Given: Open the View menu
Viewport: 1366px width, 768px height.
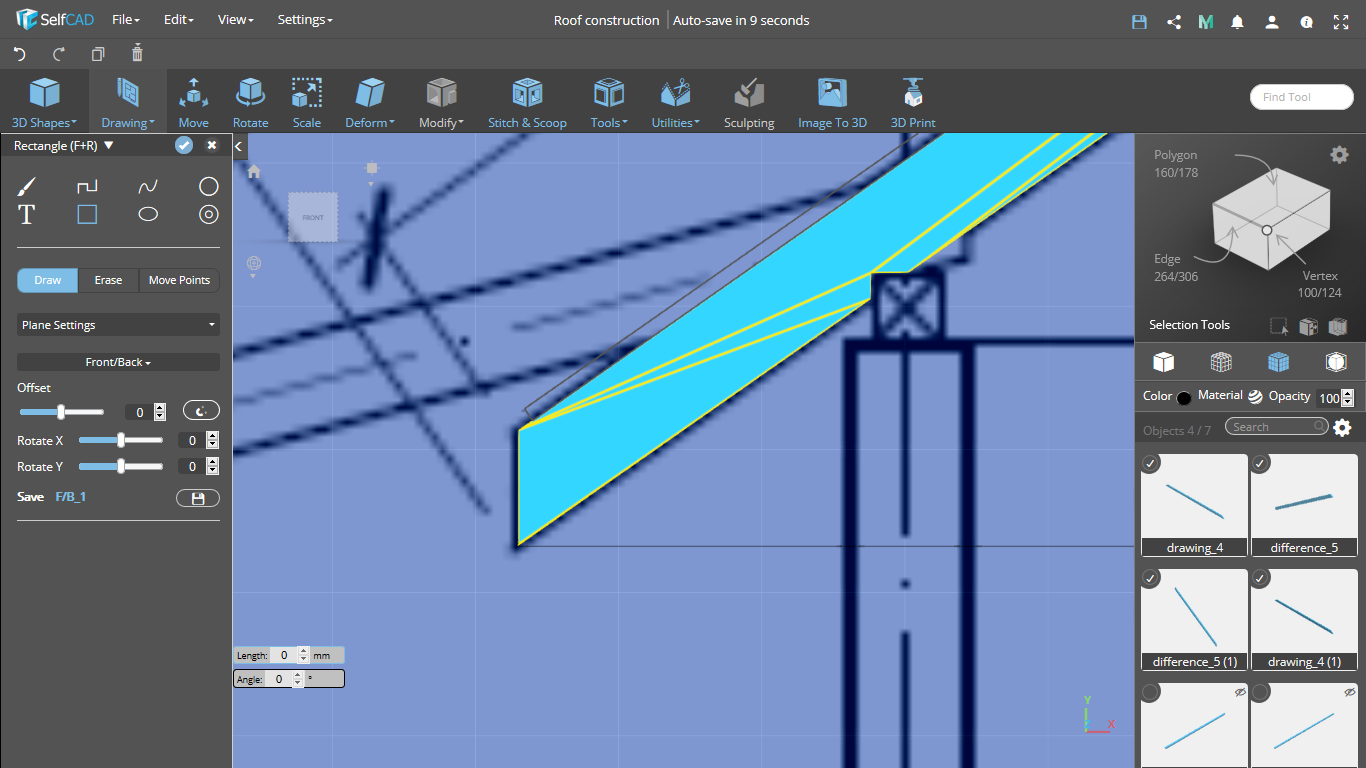Looking at the screenshot, I should coord(235,20).
